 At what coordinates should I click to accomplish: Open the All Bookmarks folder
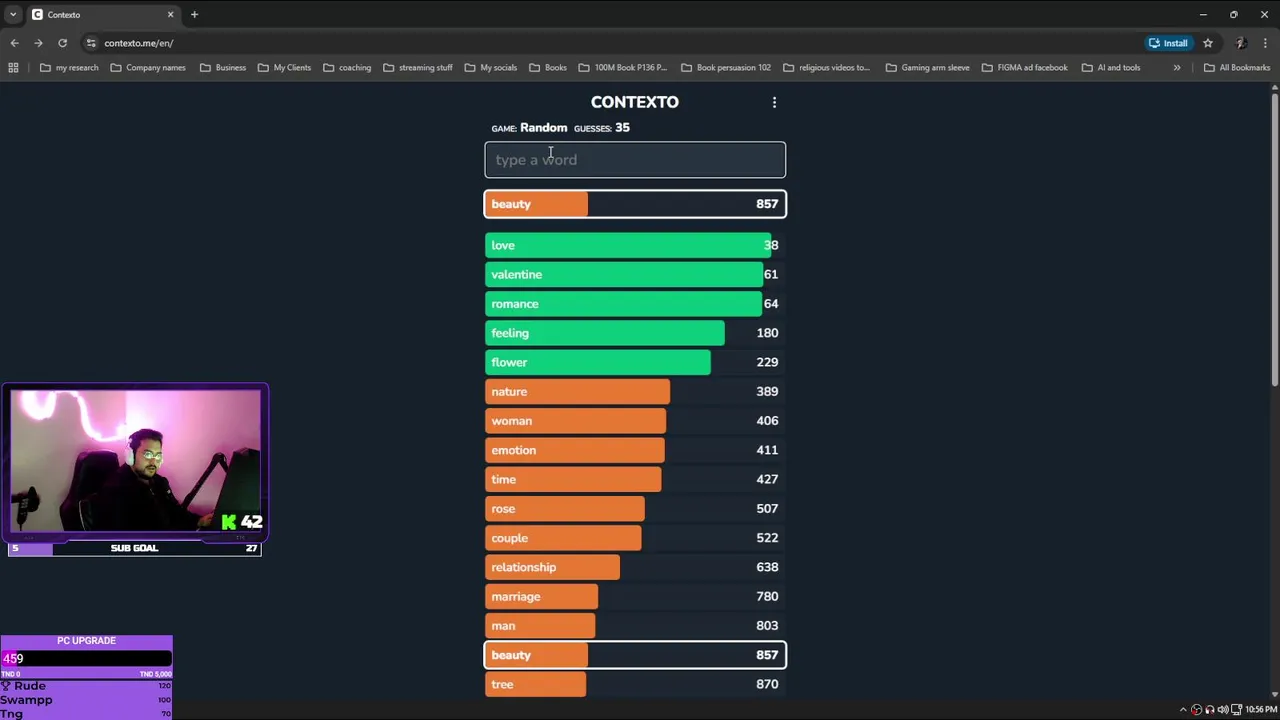coord(1237,68)
